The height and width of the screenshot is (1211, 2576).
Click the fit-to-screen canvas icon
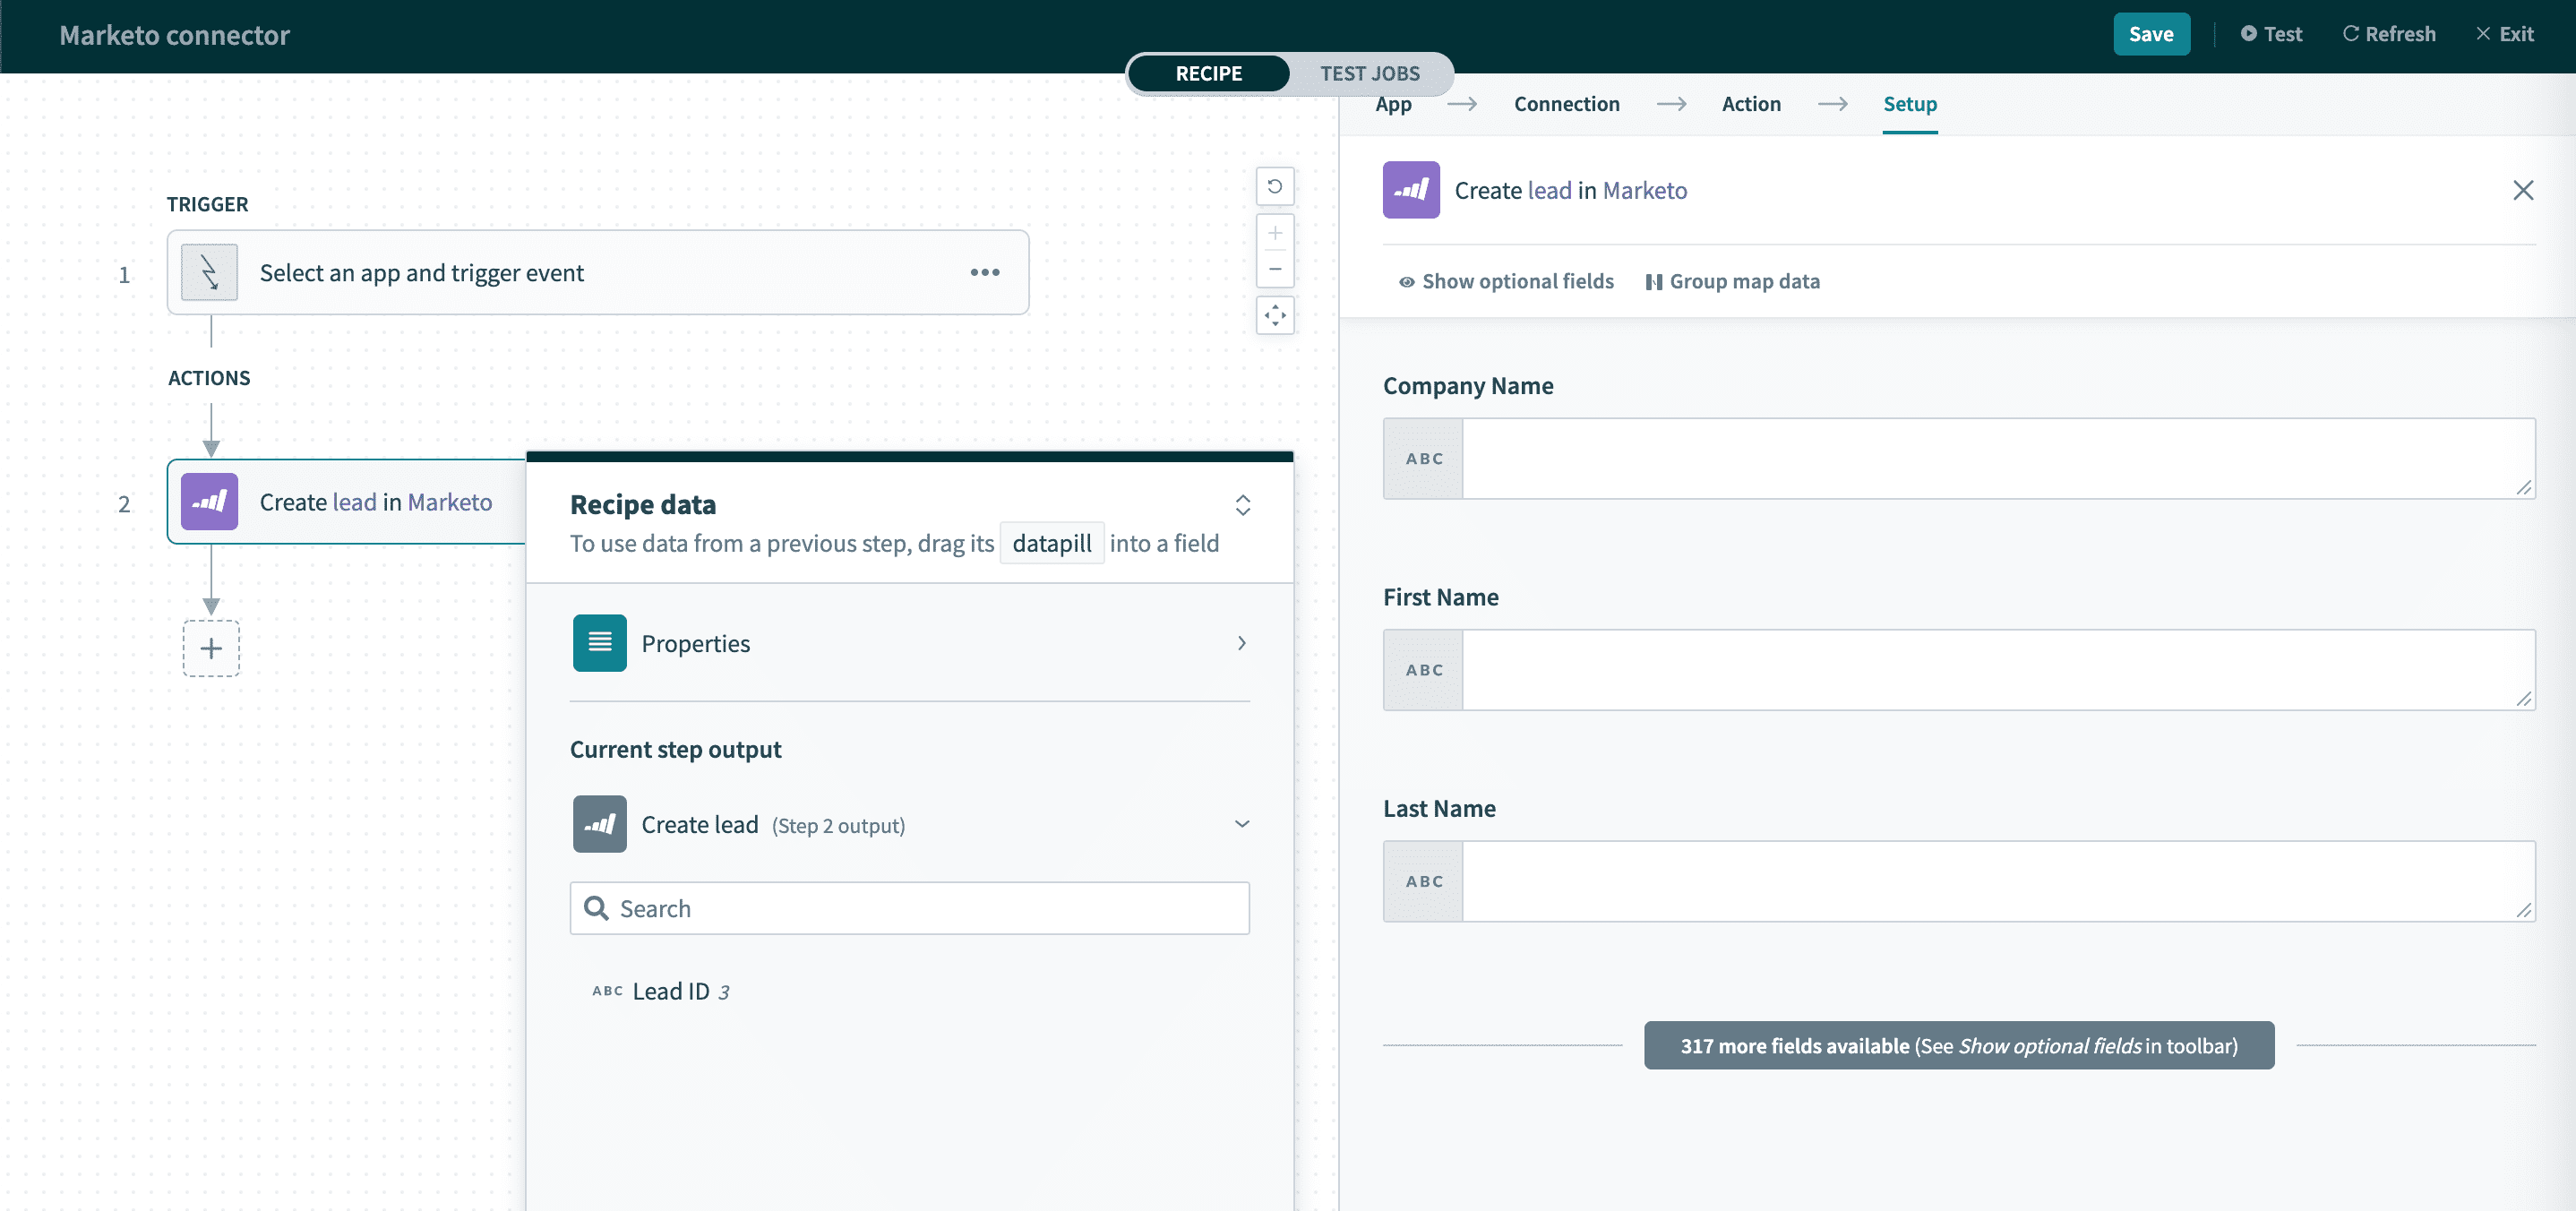coord(1274,316)
